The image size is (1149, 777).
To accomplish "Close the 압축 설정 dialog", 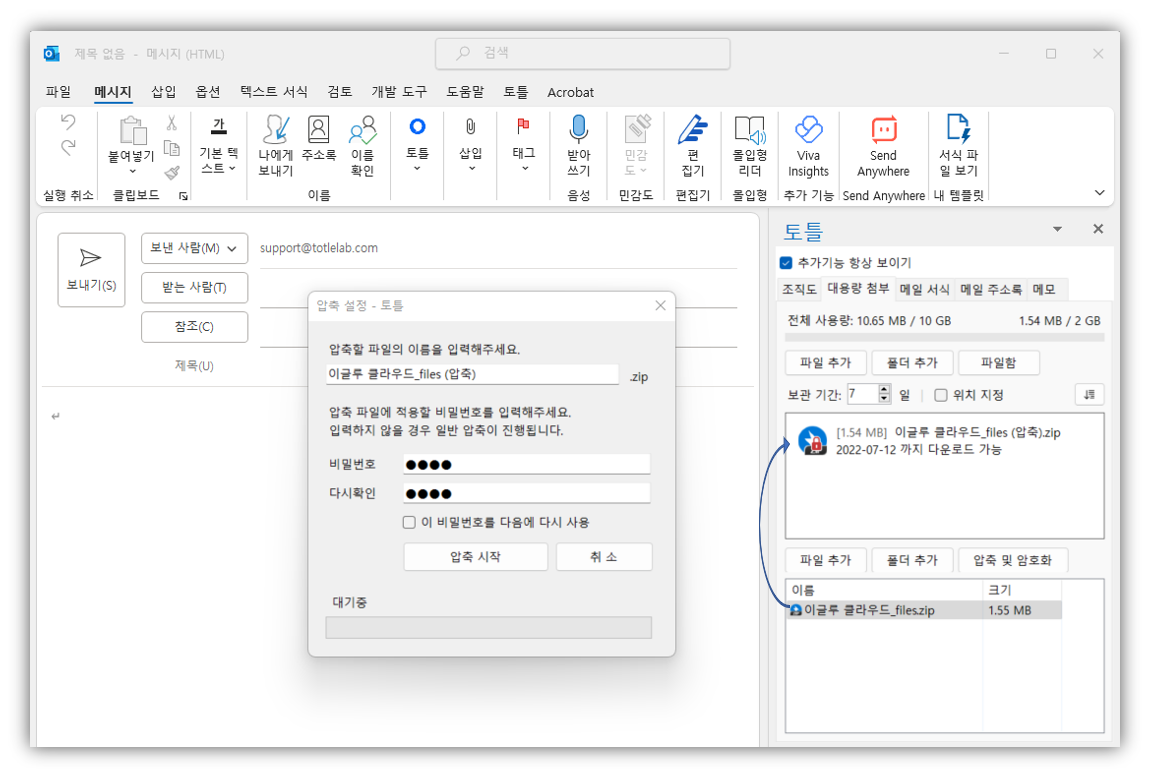I will 660,306.
